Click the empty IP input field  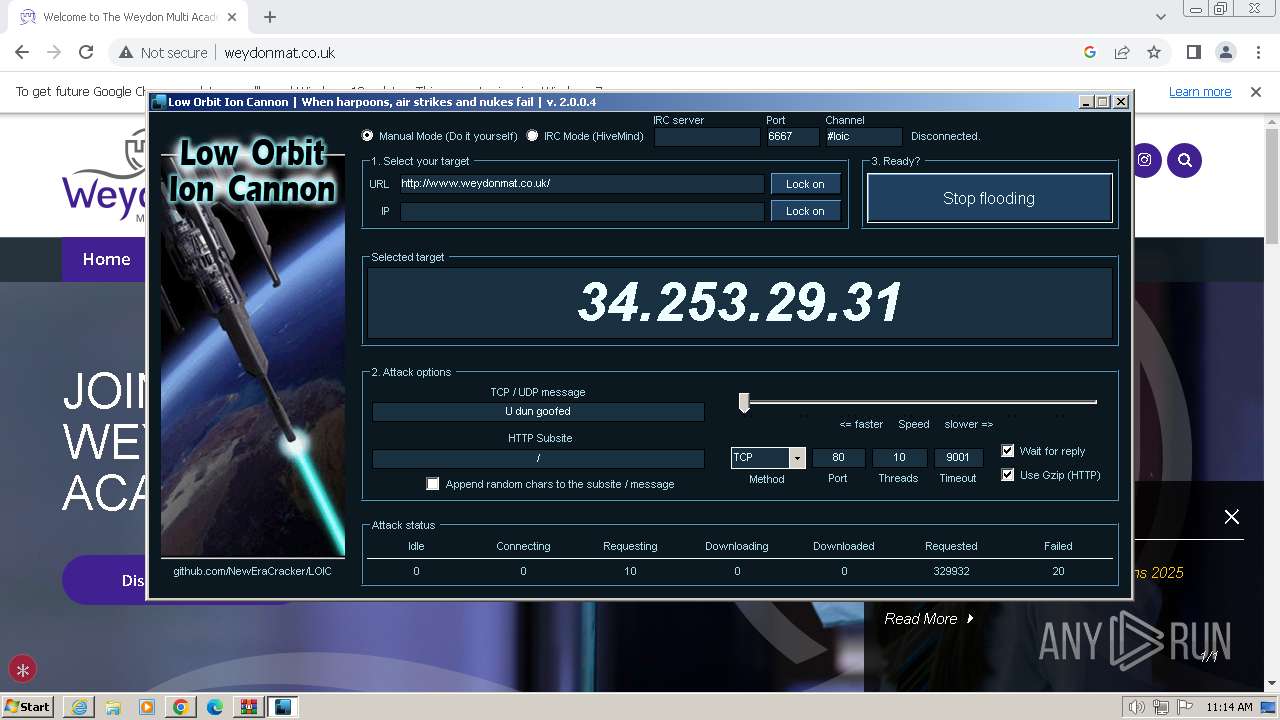tap(581, 211)
